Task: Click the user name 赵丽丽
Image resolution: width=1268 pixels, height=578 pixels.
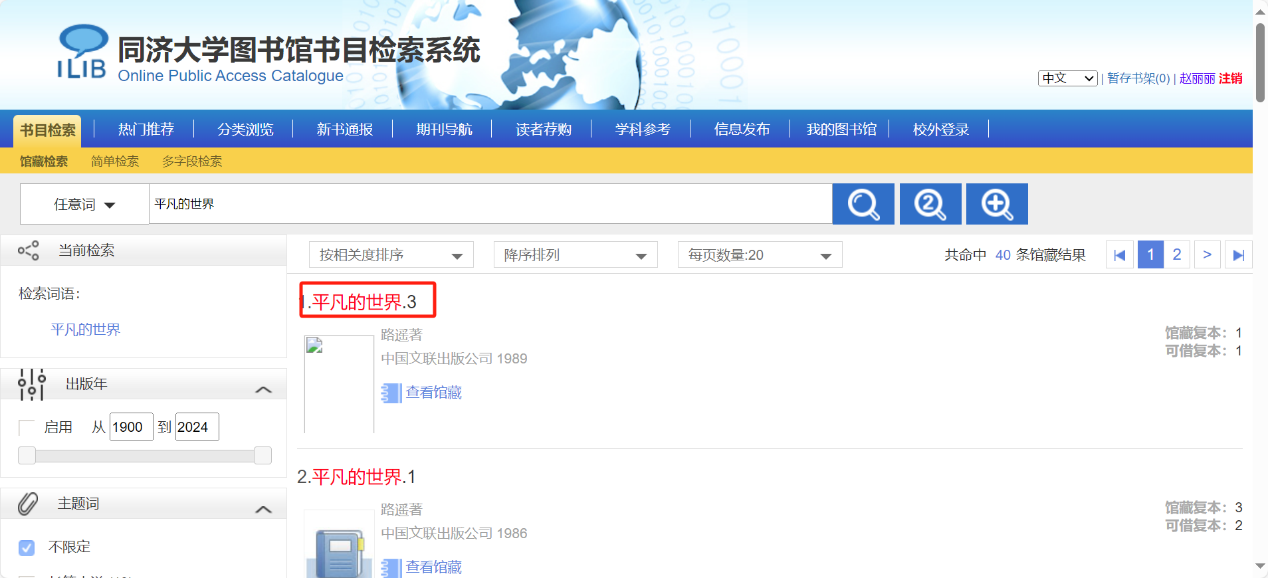Action: coord(1197,78)
